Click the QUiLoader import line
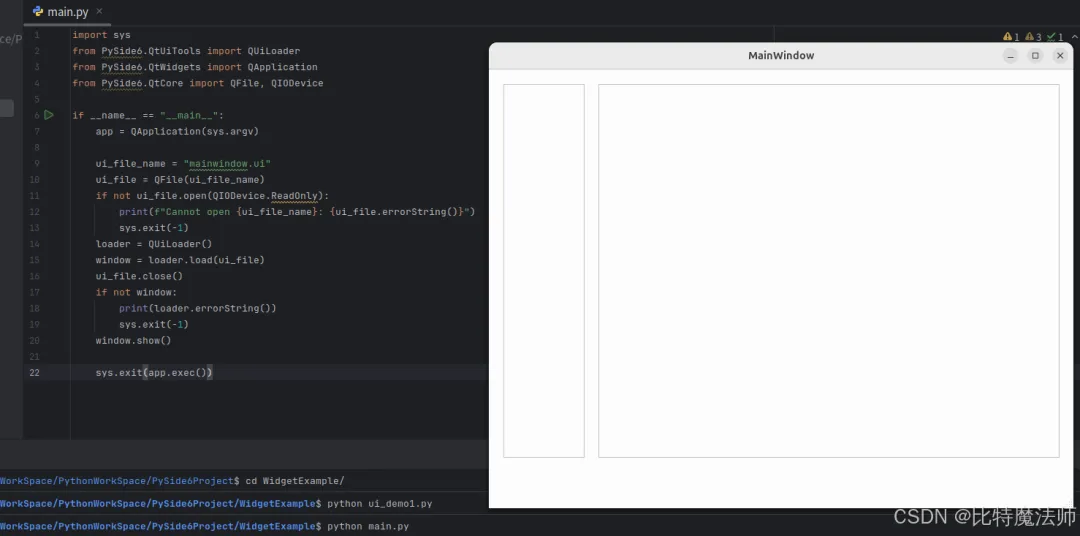The height and width of the screenshot is (536, 1080). pyautogui.click(x=186, y=51)
